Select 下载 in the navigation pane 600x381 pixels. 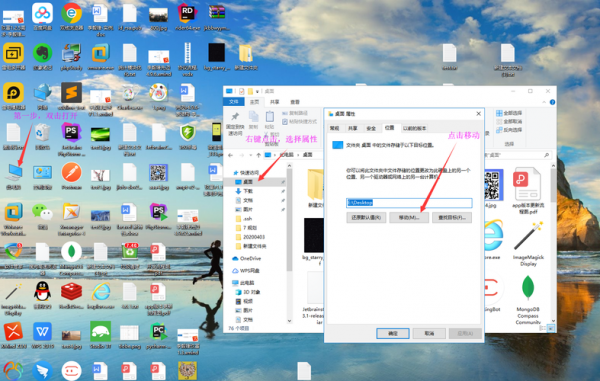coord(248,191)
